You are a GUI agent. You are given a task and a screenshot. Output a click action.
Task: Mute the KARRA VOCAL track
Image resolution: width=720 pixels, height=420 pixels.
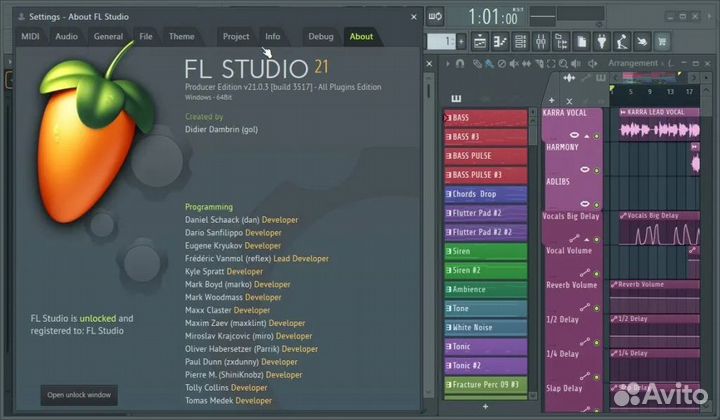tap(596, 136)
